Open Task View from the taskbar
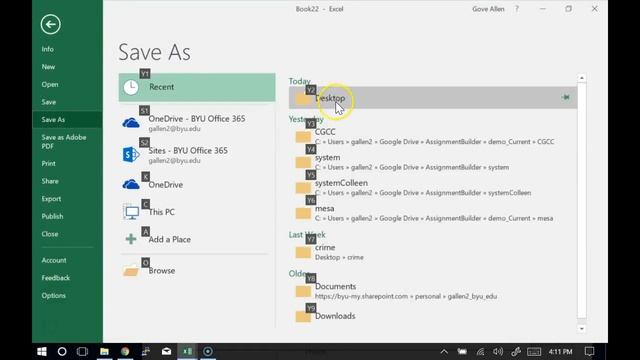The image size is (640, 360). [x=82, y=351]
